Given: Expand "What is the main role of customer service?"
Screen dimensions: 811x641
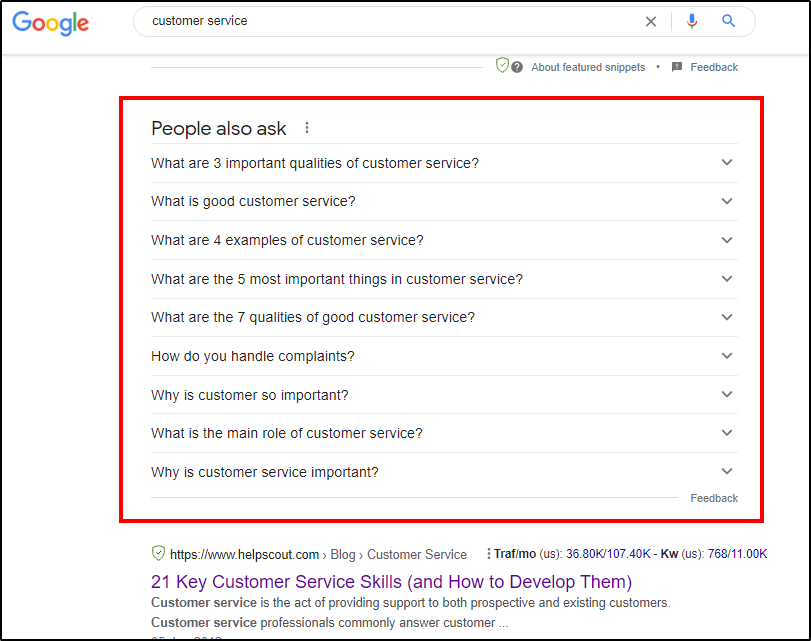Looking at the screenshot, I should pyautogui.click(x=727, y=433).
